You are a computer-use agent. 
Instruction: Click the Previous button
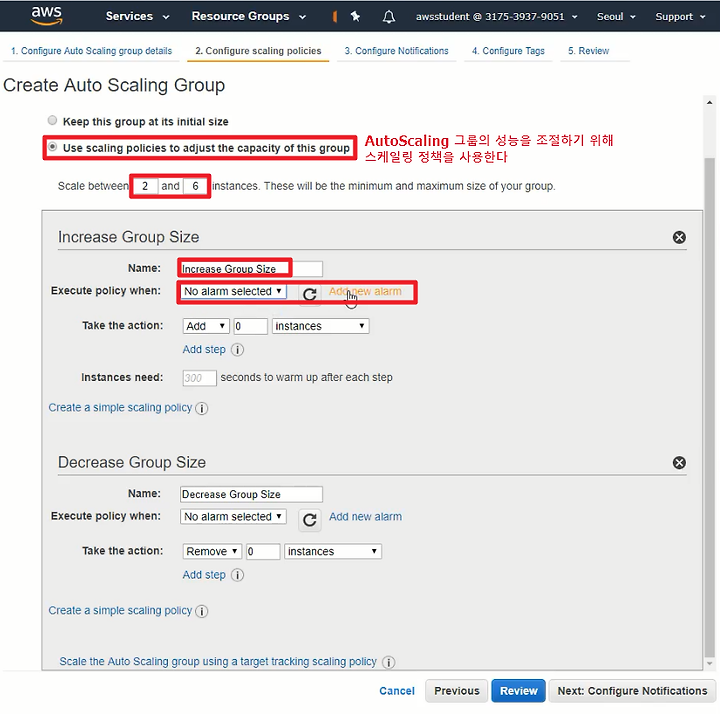click(456, 691)
